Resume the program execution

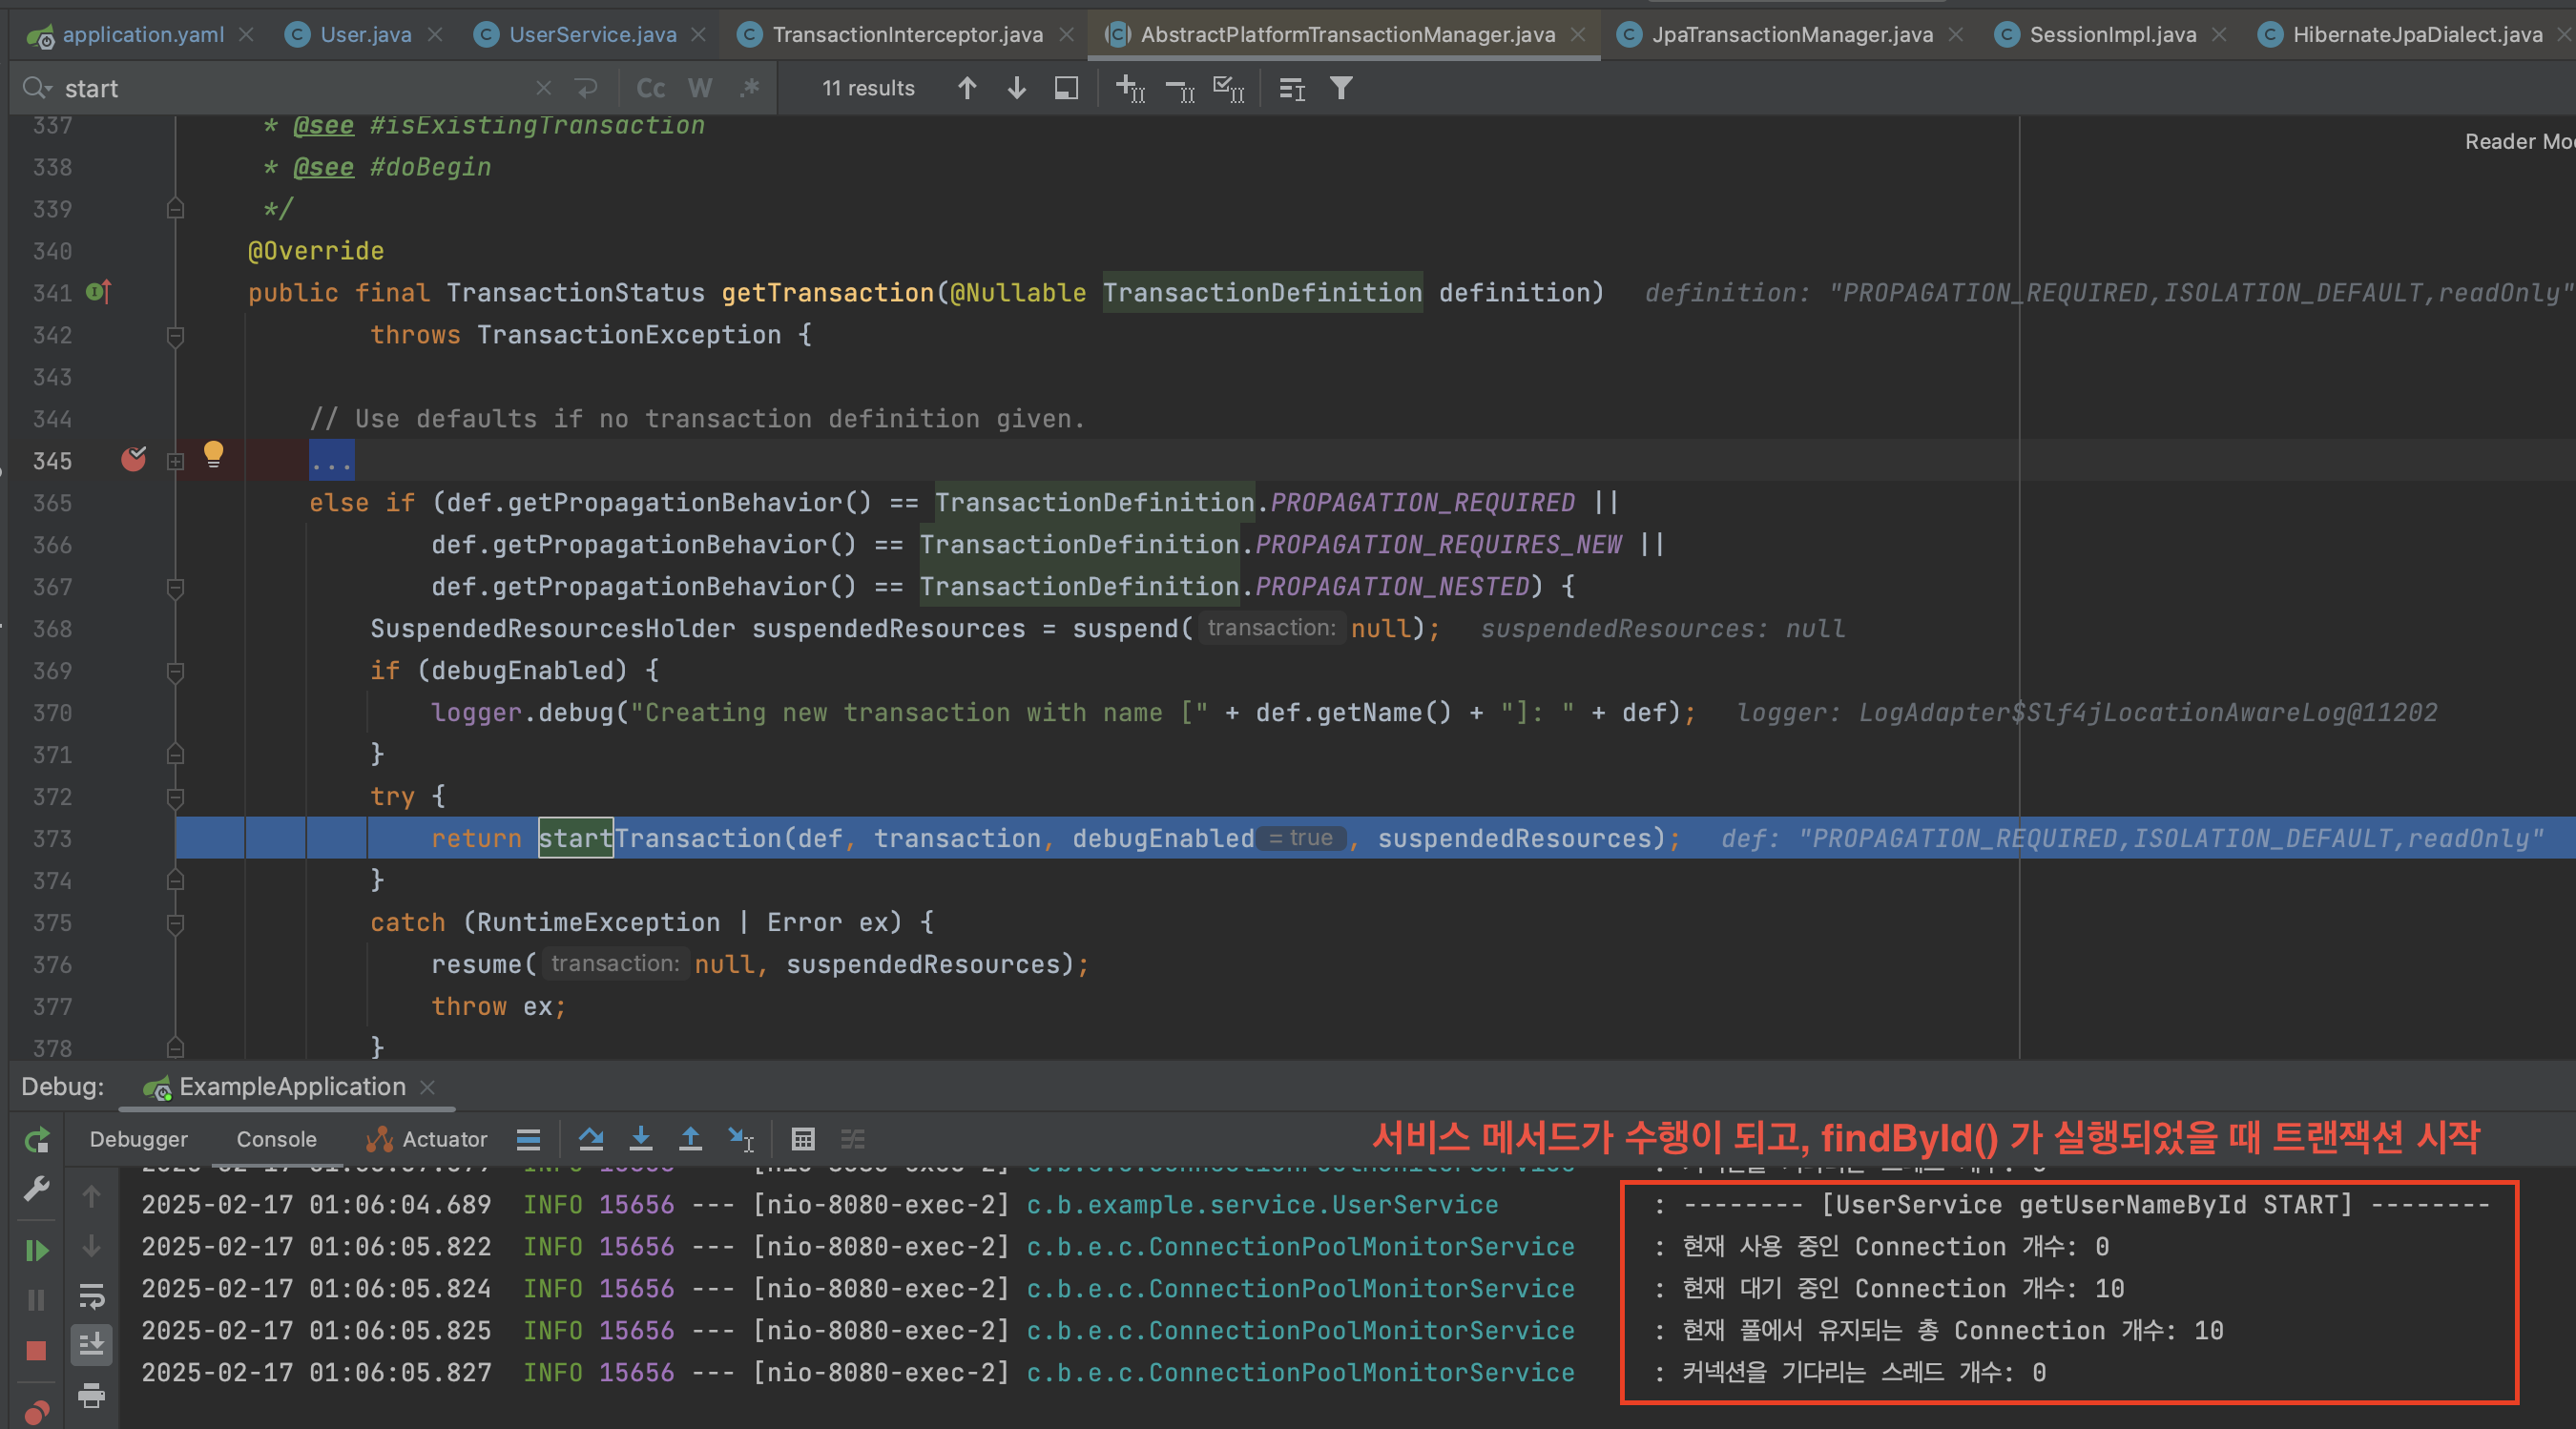pyautogui.click(x=36, y=1250)
